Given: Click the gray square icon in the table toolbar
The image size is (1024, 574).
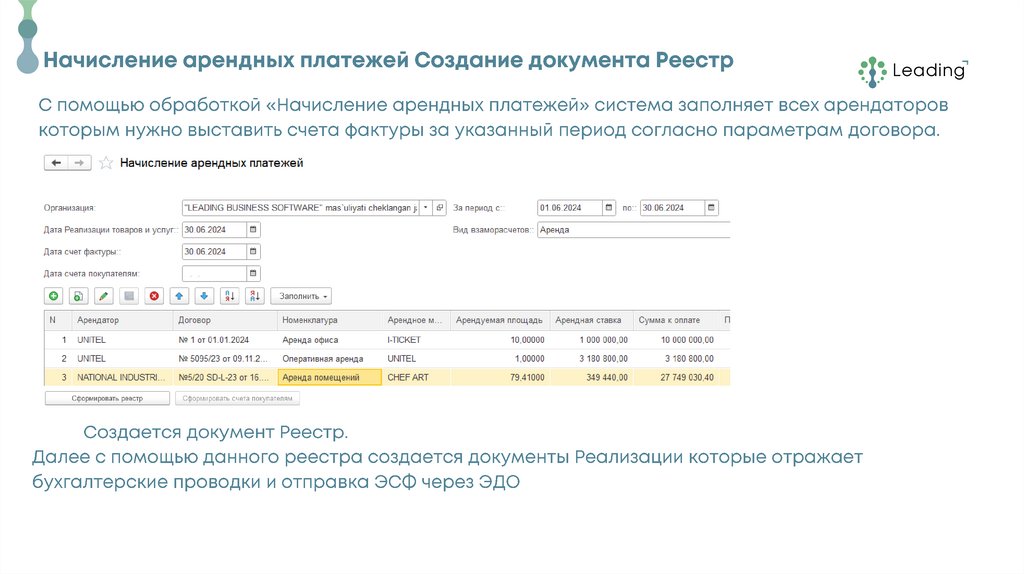Looking at the screenshot, I should (x=129, y=296).
